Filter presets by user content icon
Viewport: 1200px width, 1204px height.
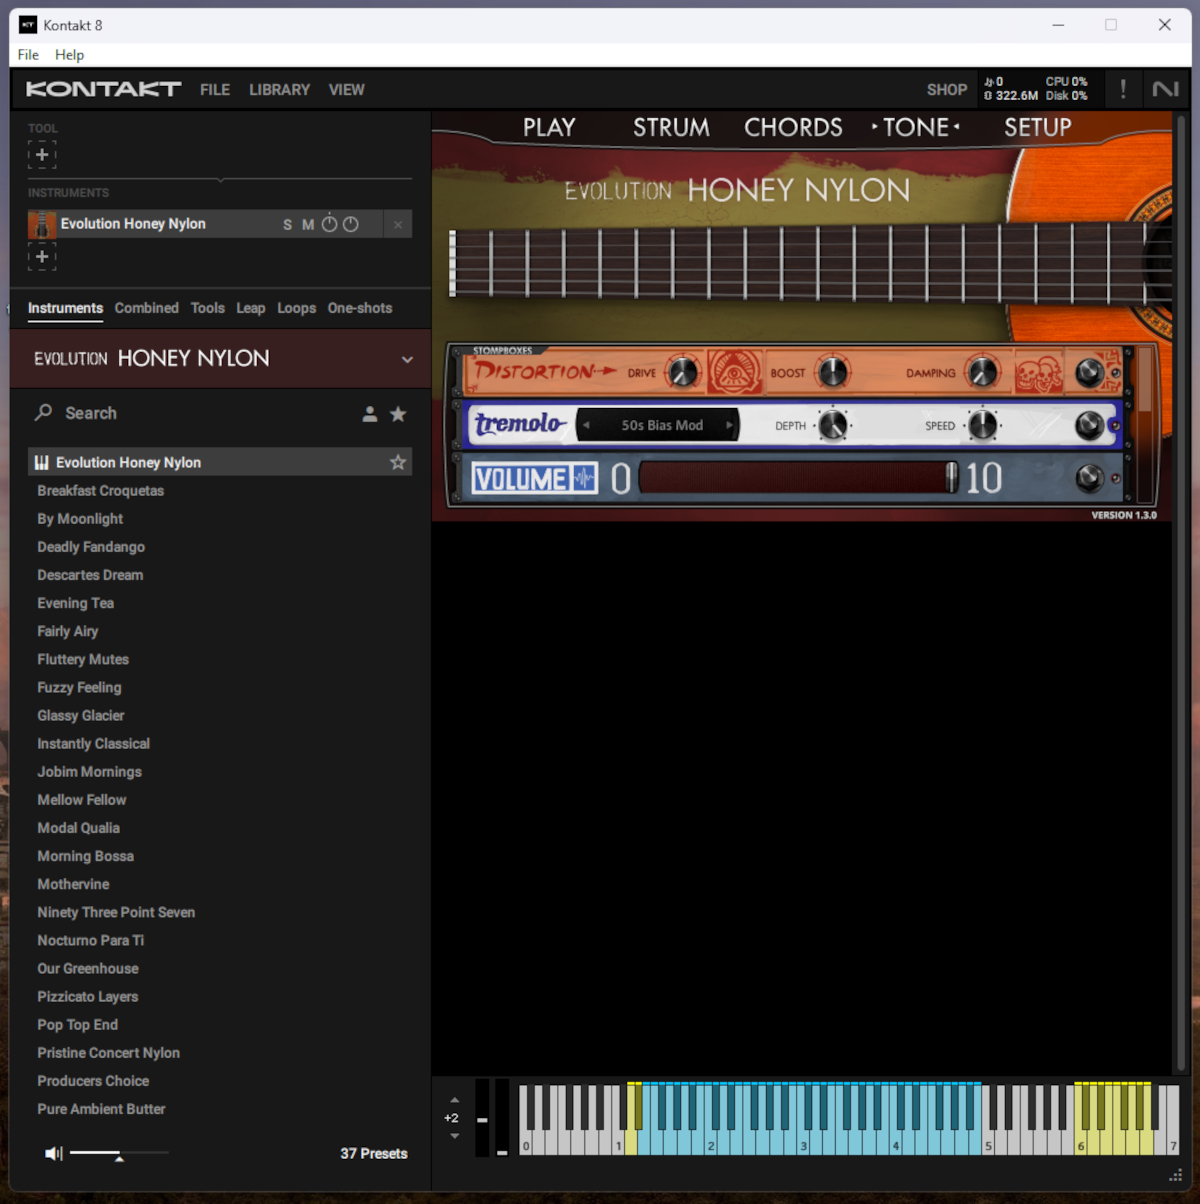(x=370, y=414)
